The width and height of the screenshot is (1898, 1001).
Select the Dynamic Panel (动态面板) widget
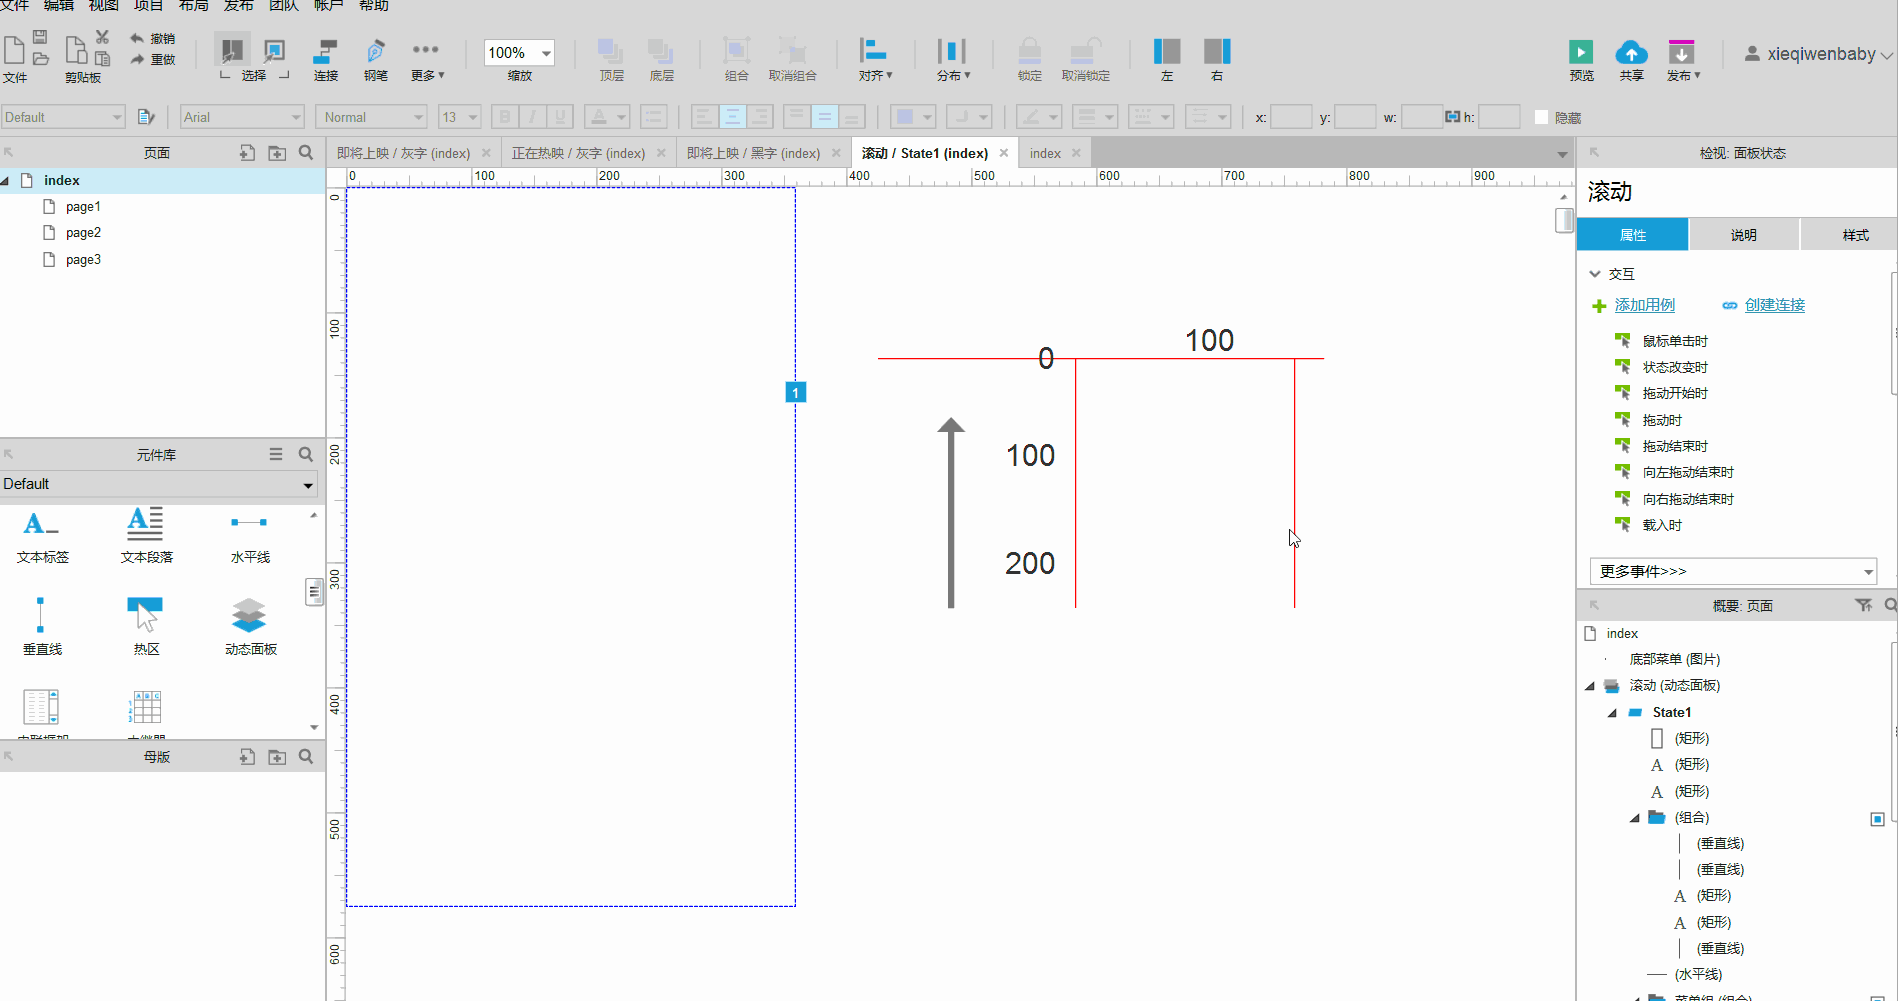coord(250,626)
